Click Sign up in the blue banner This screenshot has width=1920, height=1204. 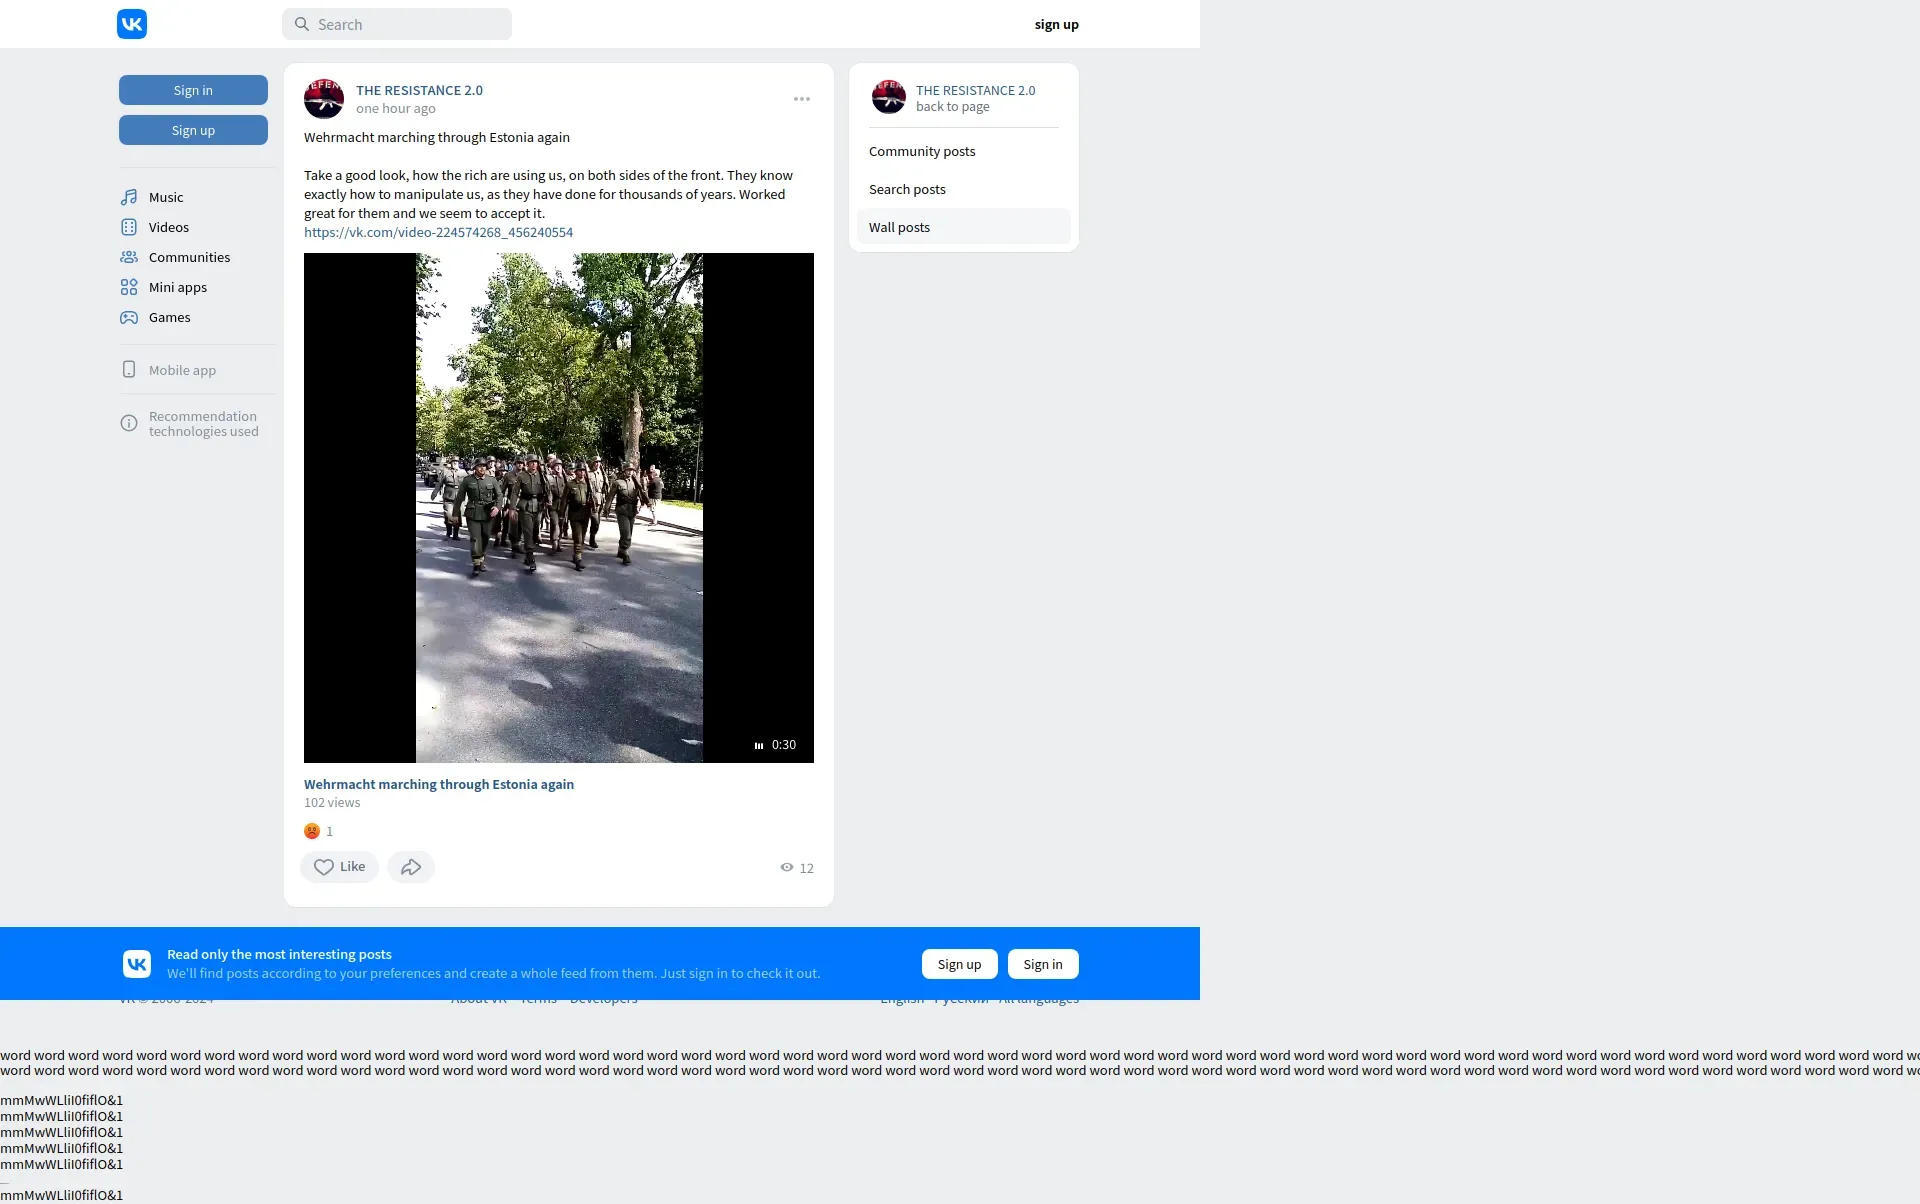[959, 964]
